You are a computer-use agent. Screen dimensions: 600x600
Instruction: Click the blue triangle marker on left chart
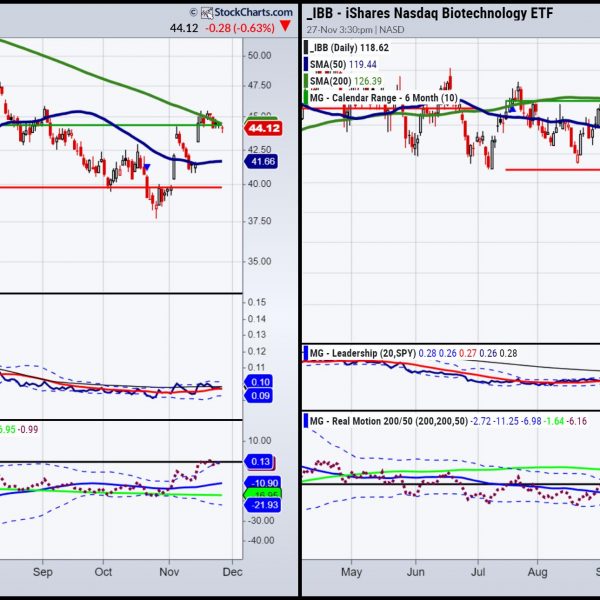[147, 167]
